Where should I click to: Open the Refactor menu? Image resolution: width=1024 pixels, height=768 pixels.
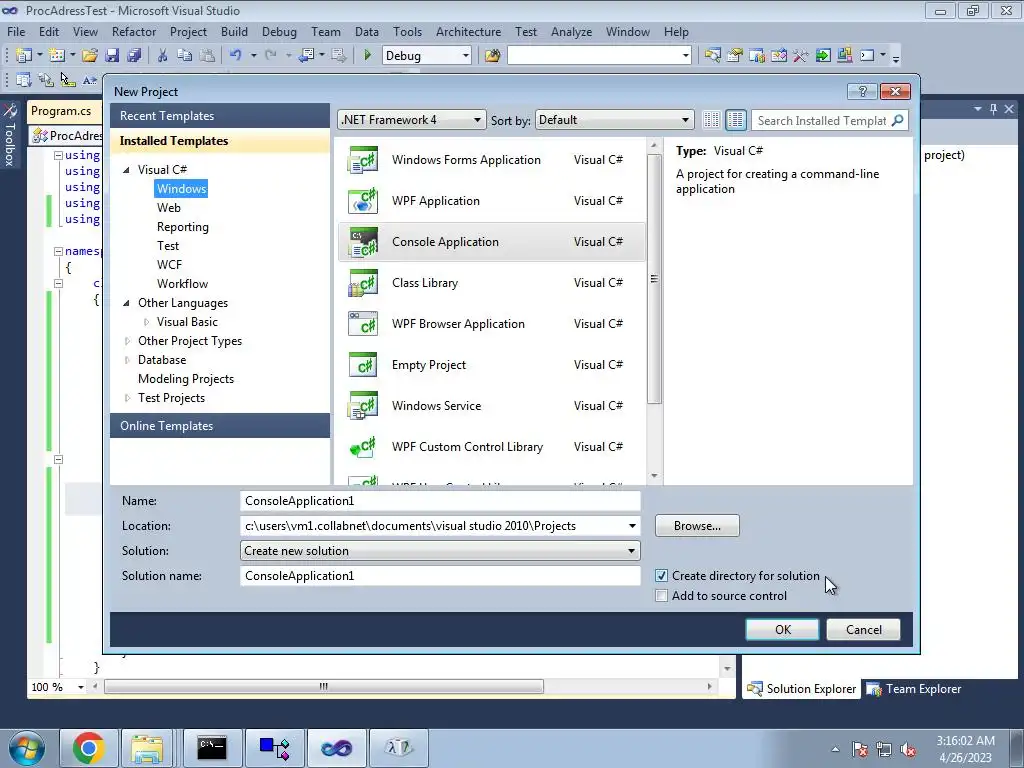click(134, 31)
